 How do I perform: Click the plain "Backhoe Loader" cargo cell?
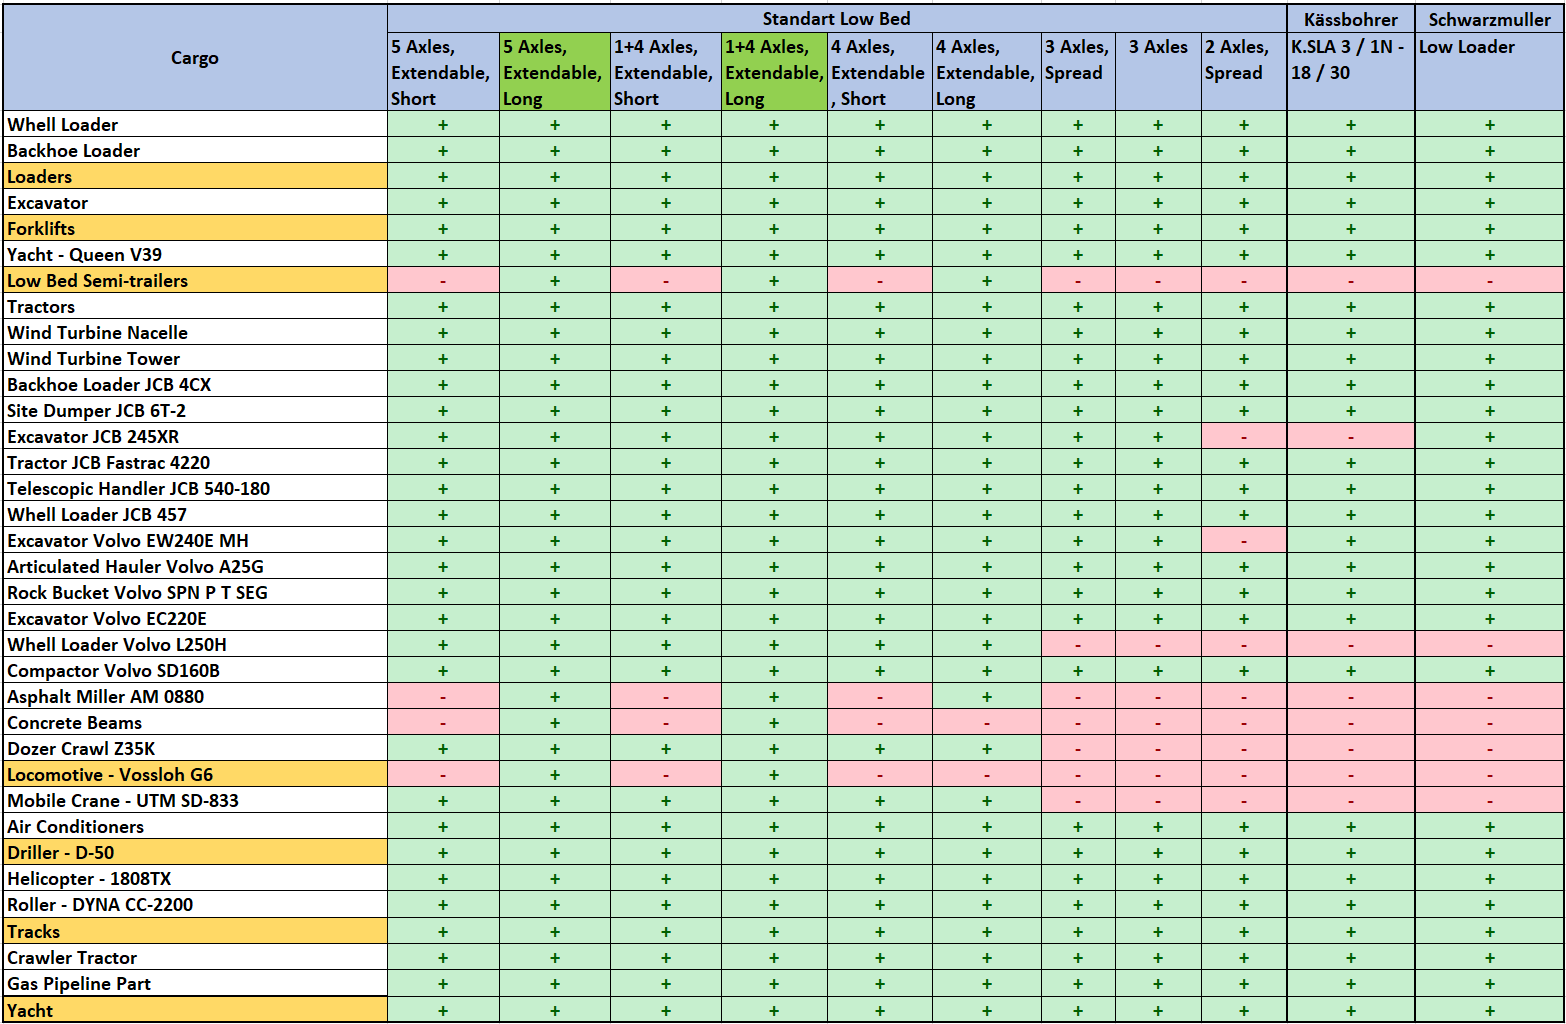[x=195, y=151]
